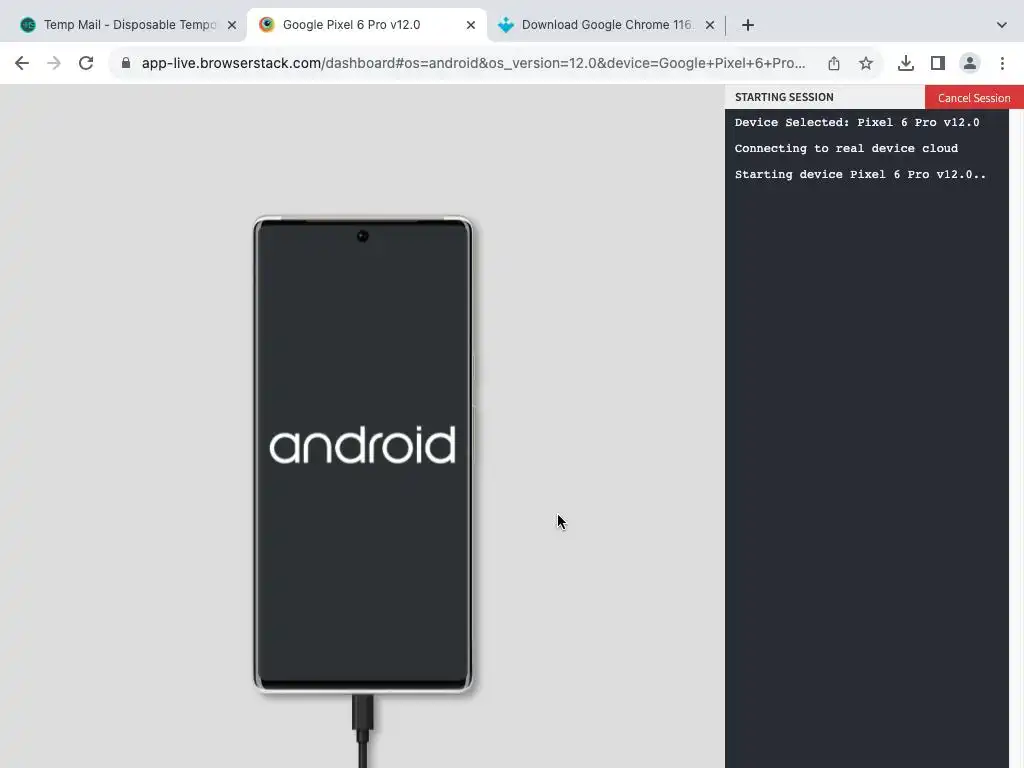This screenshot has width=1024, height=768.
Task: Click the STARTING SESSION header
Action: coord(784,97)
